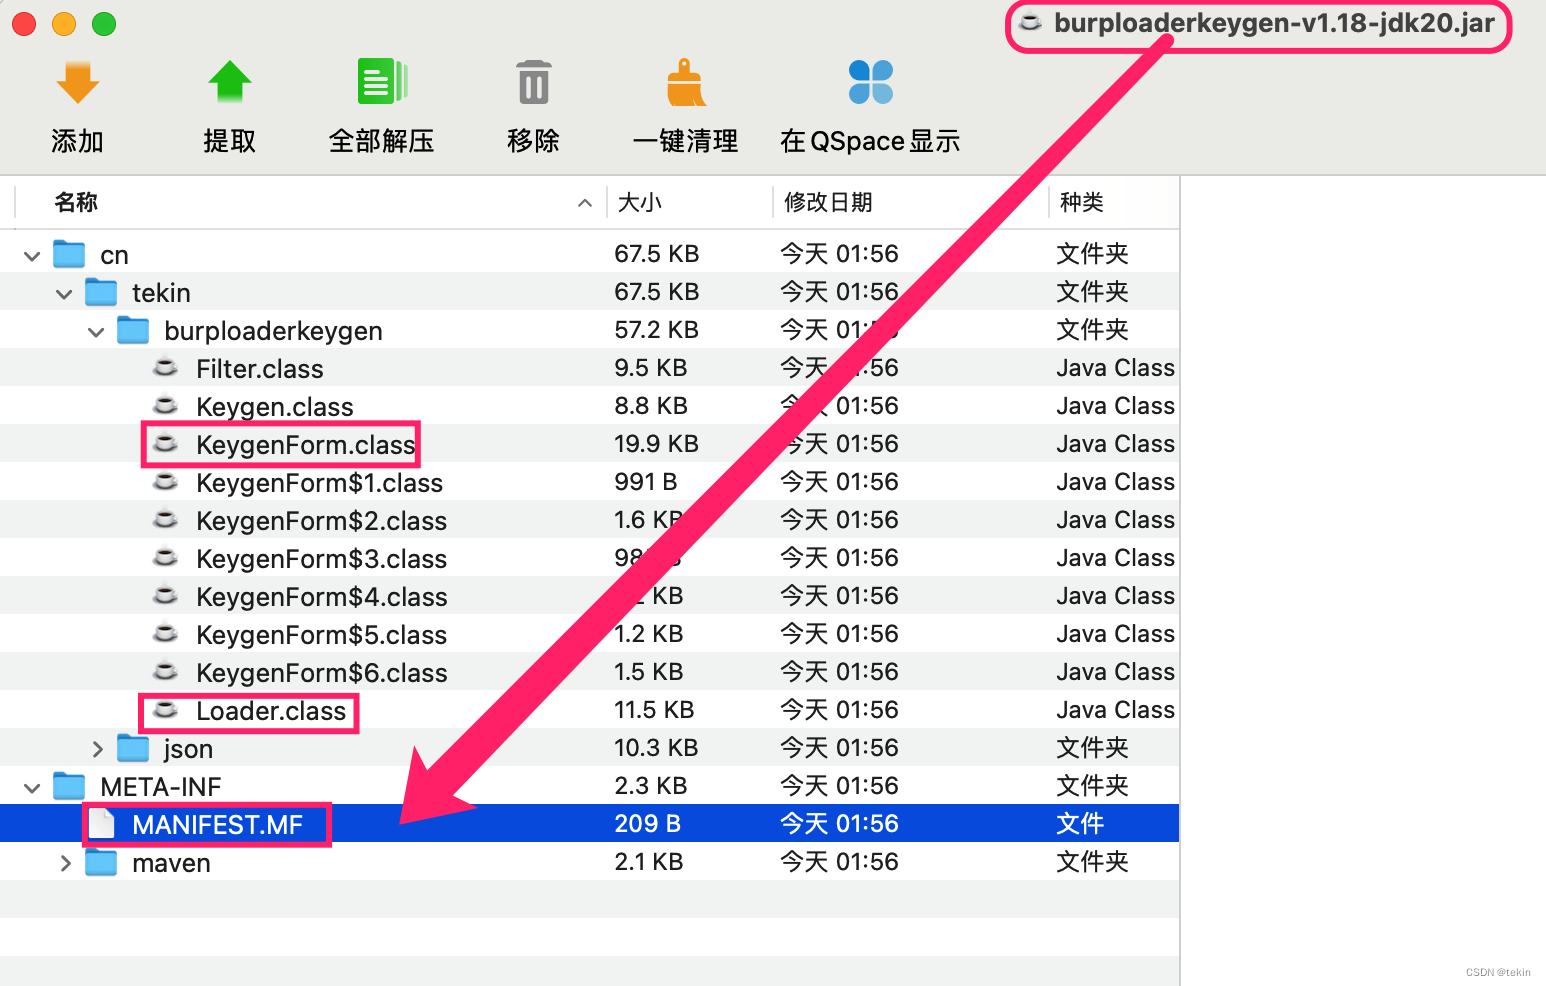Sort by the 修改日期 column header
The width and height of the screenshot is (1546, 986).
[x=828, y=202]
